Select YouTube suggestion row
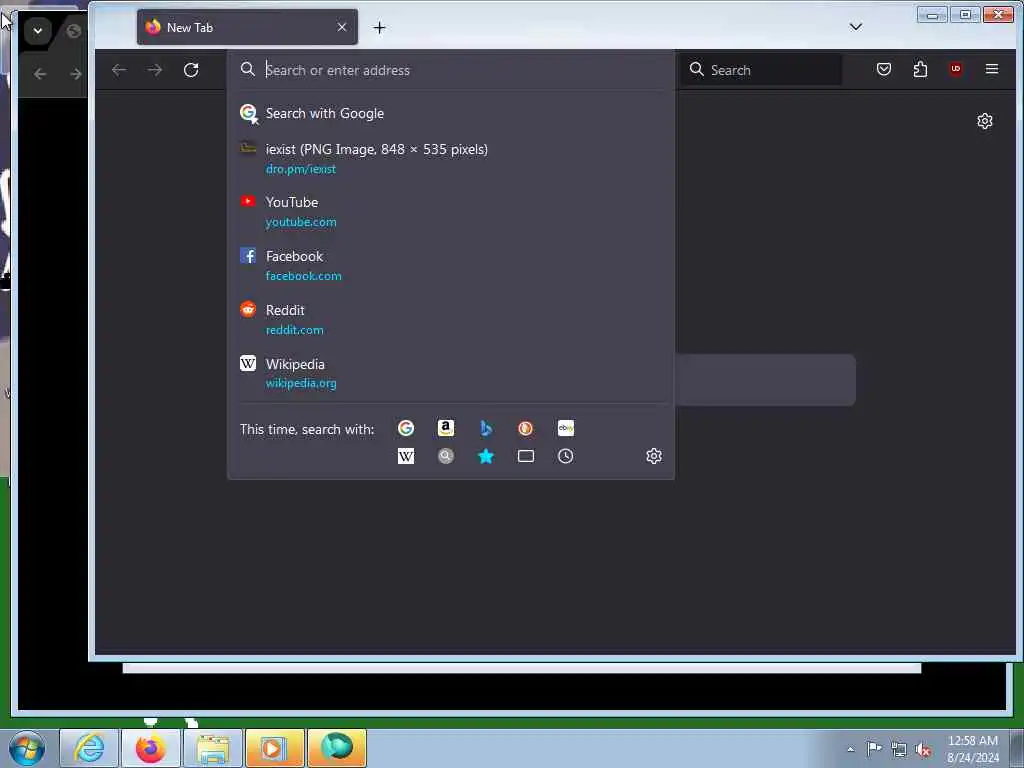1024x768 pixels. 451,212
